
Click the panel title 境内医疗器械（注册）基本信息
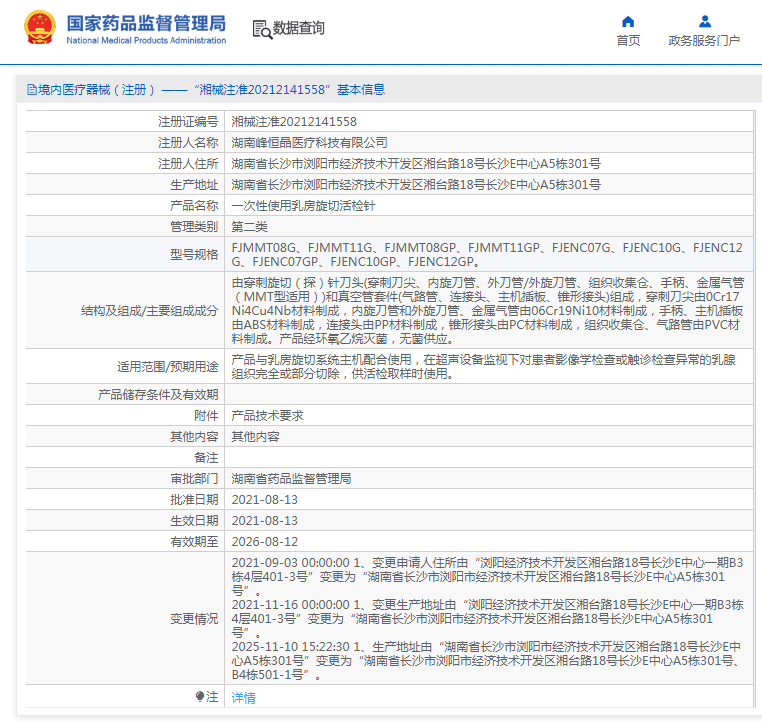point(211,89)
